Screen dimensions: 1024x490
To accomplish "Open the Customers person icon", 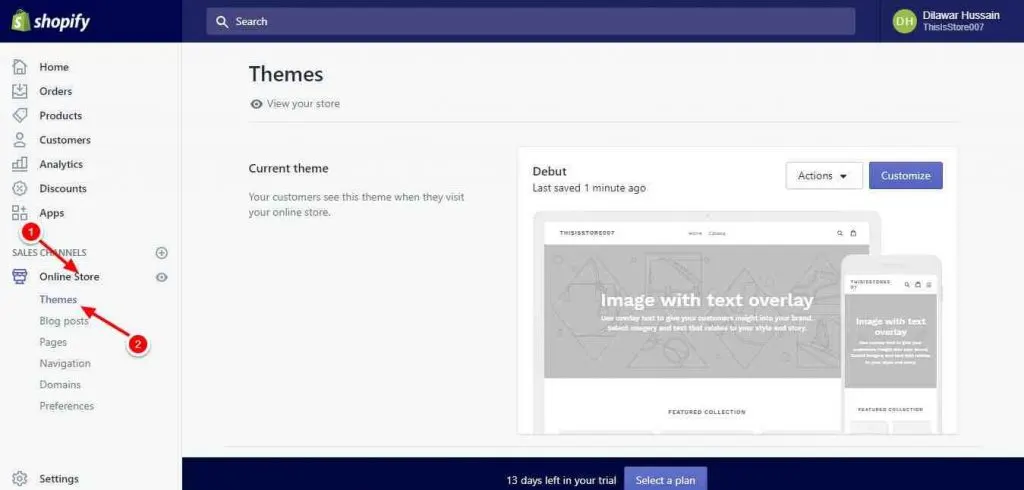I will point(20,139).
